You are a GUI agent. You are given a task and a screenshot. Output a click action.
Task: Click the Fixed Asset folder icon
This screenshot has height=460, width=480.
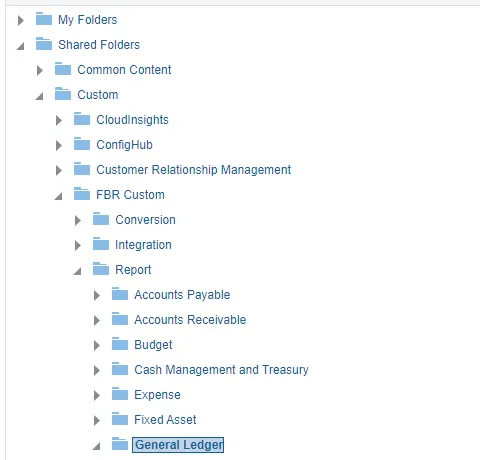pos(120,419)
